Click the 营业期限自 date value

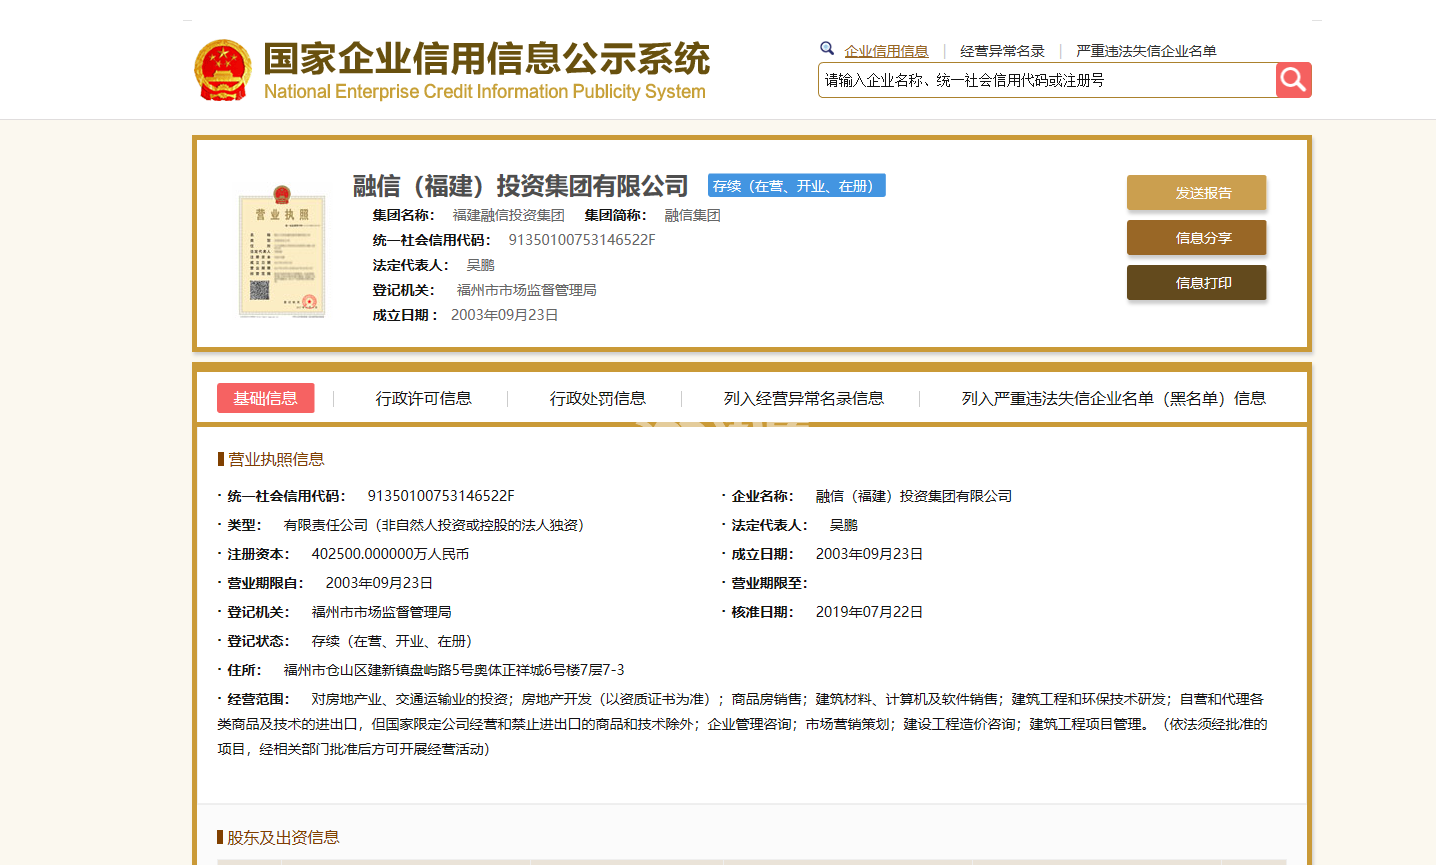pos(379,583)
